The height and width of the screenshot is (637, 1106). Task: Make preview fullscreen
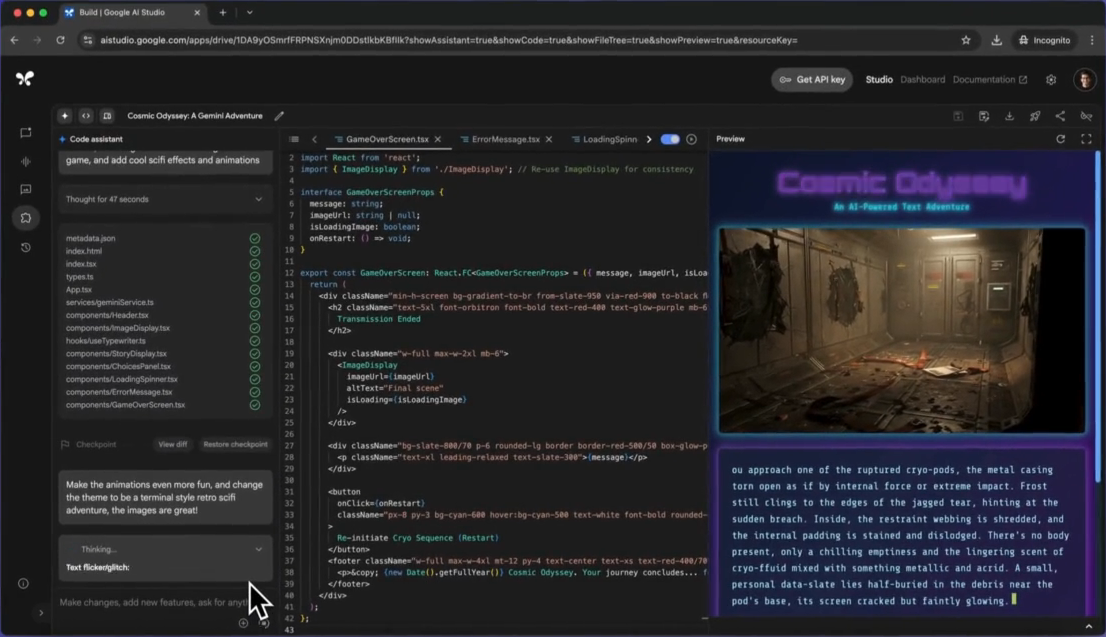(1086, 139)
